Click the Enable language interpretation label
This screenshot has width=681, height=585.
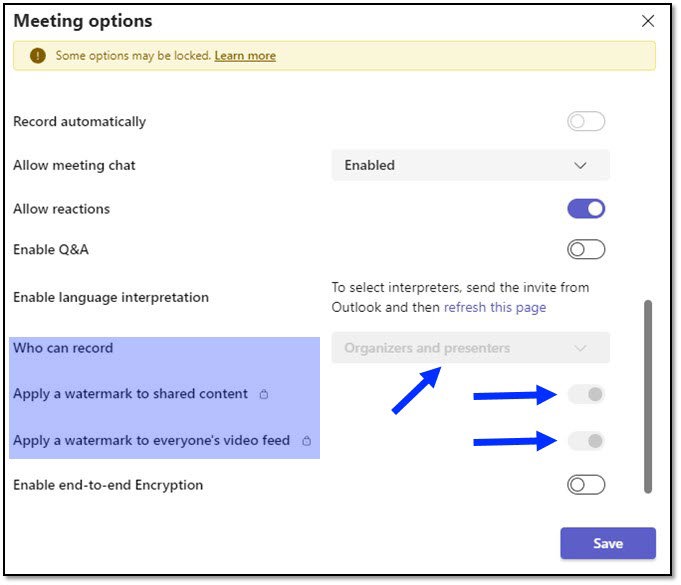tap(111, 297)
